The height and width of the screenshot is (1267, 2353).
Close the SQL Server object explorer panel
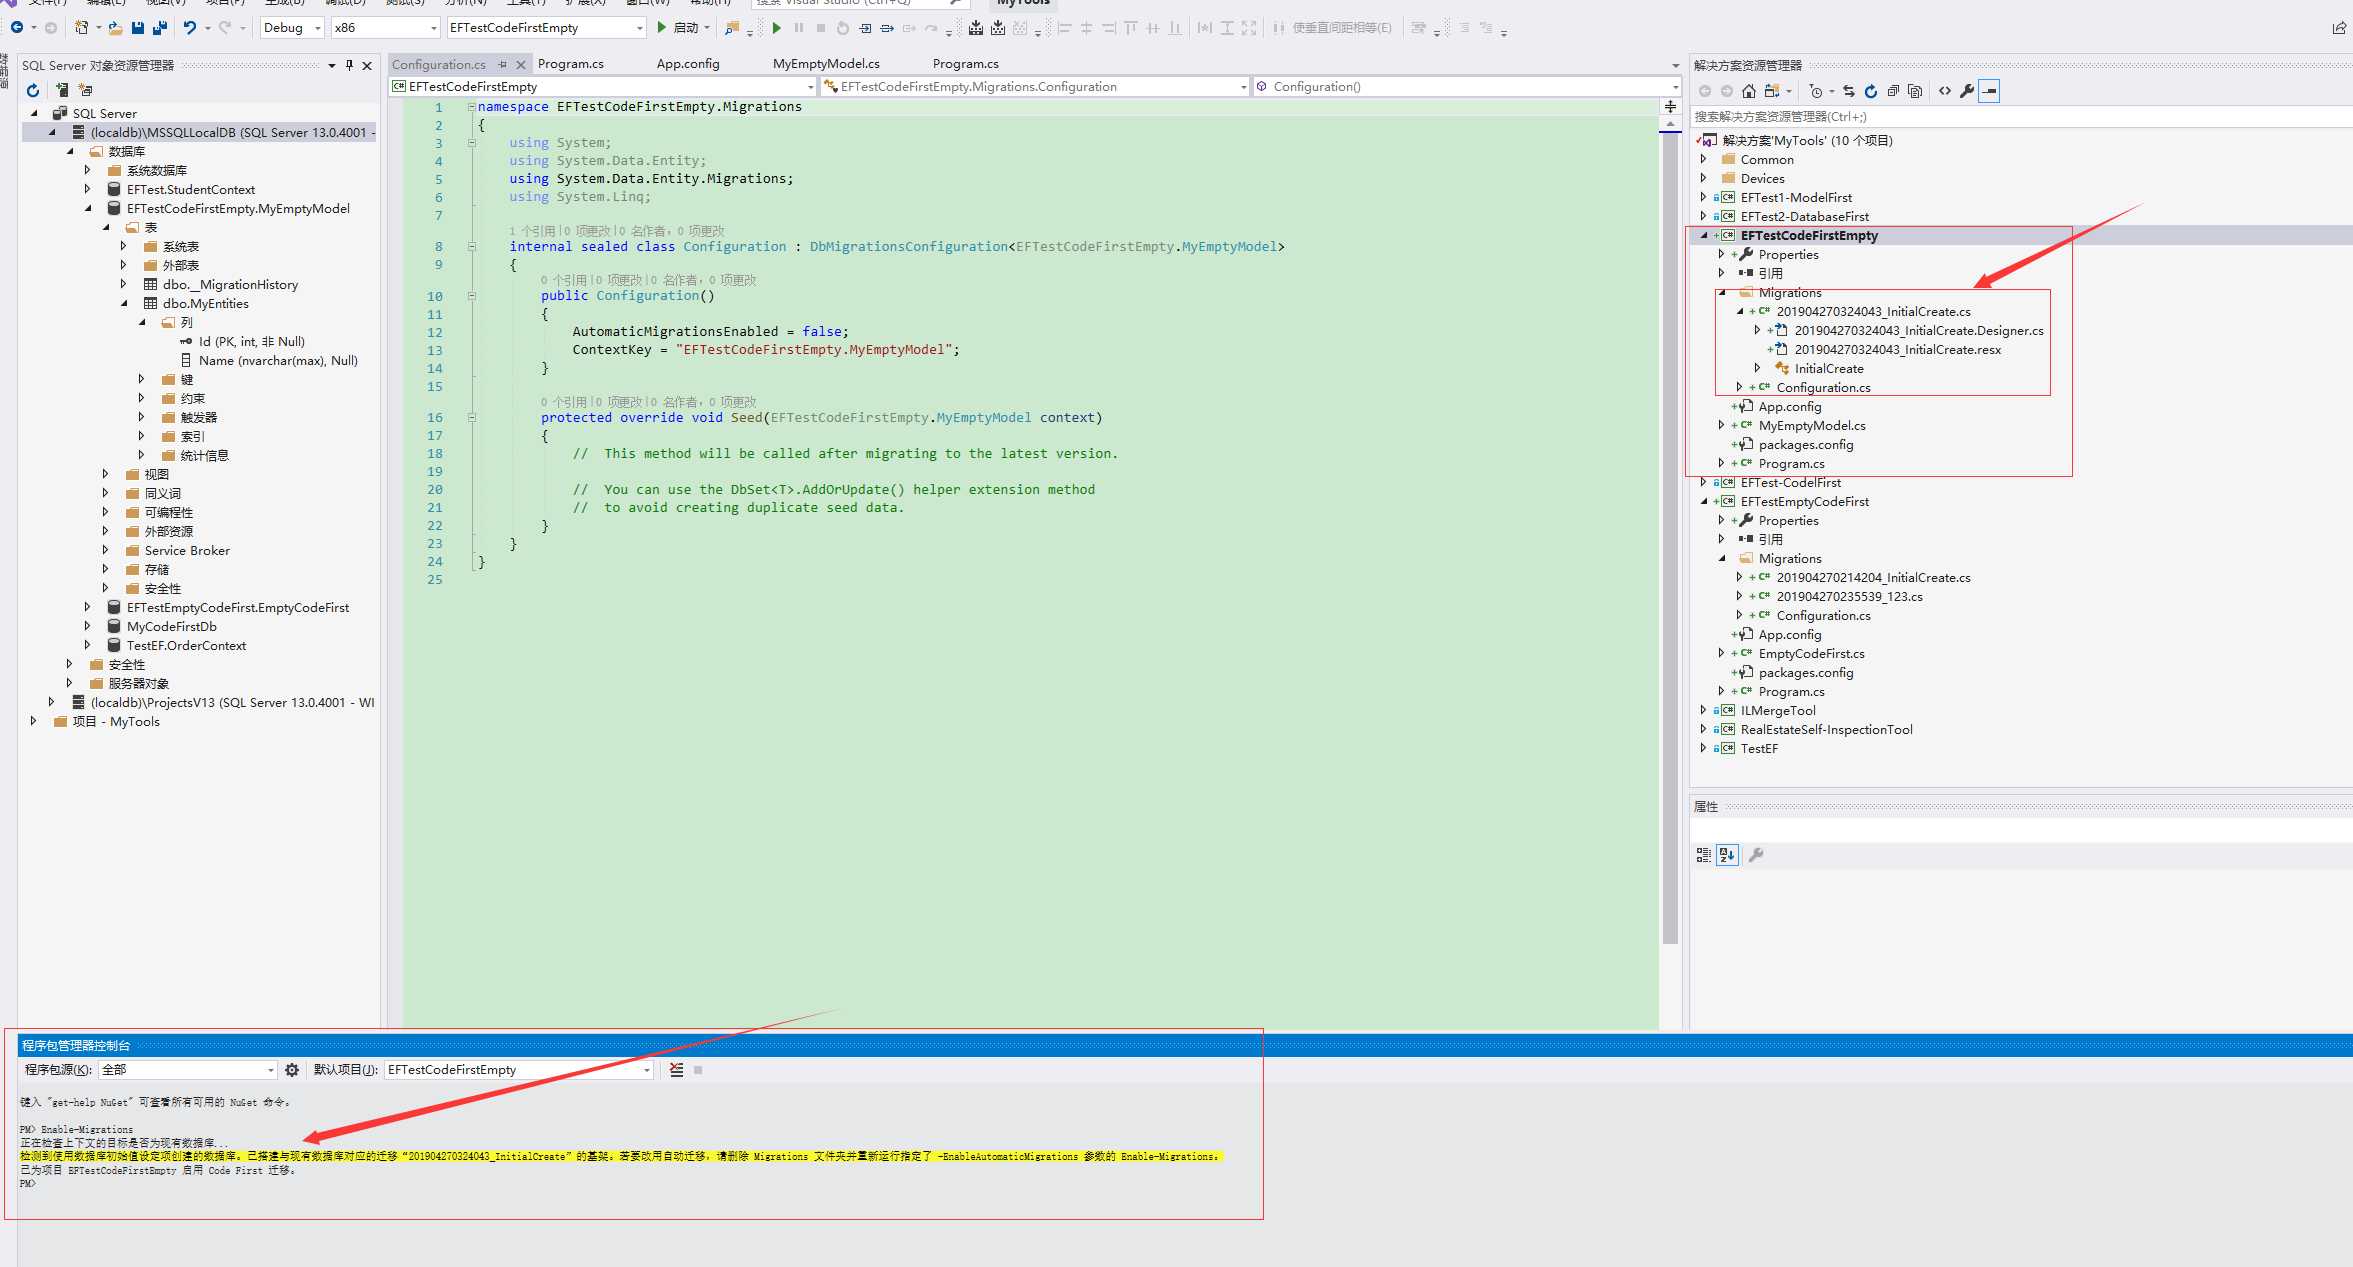367,65
